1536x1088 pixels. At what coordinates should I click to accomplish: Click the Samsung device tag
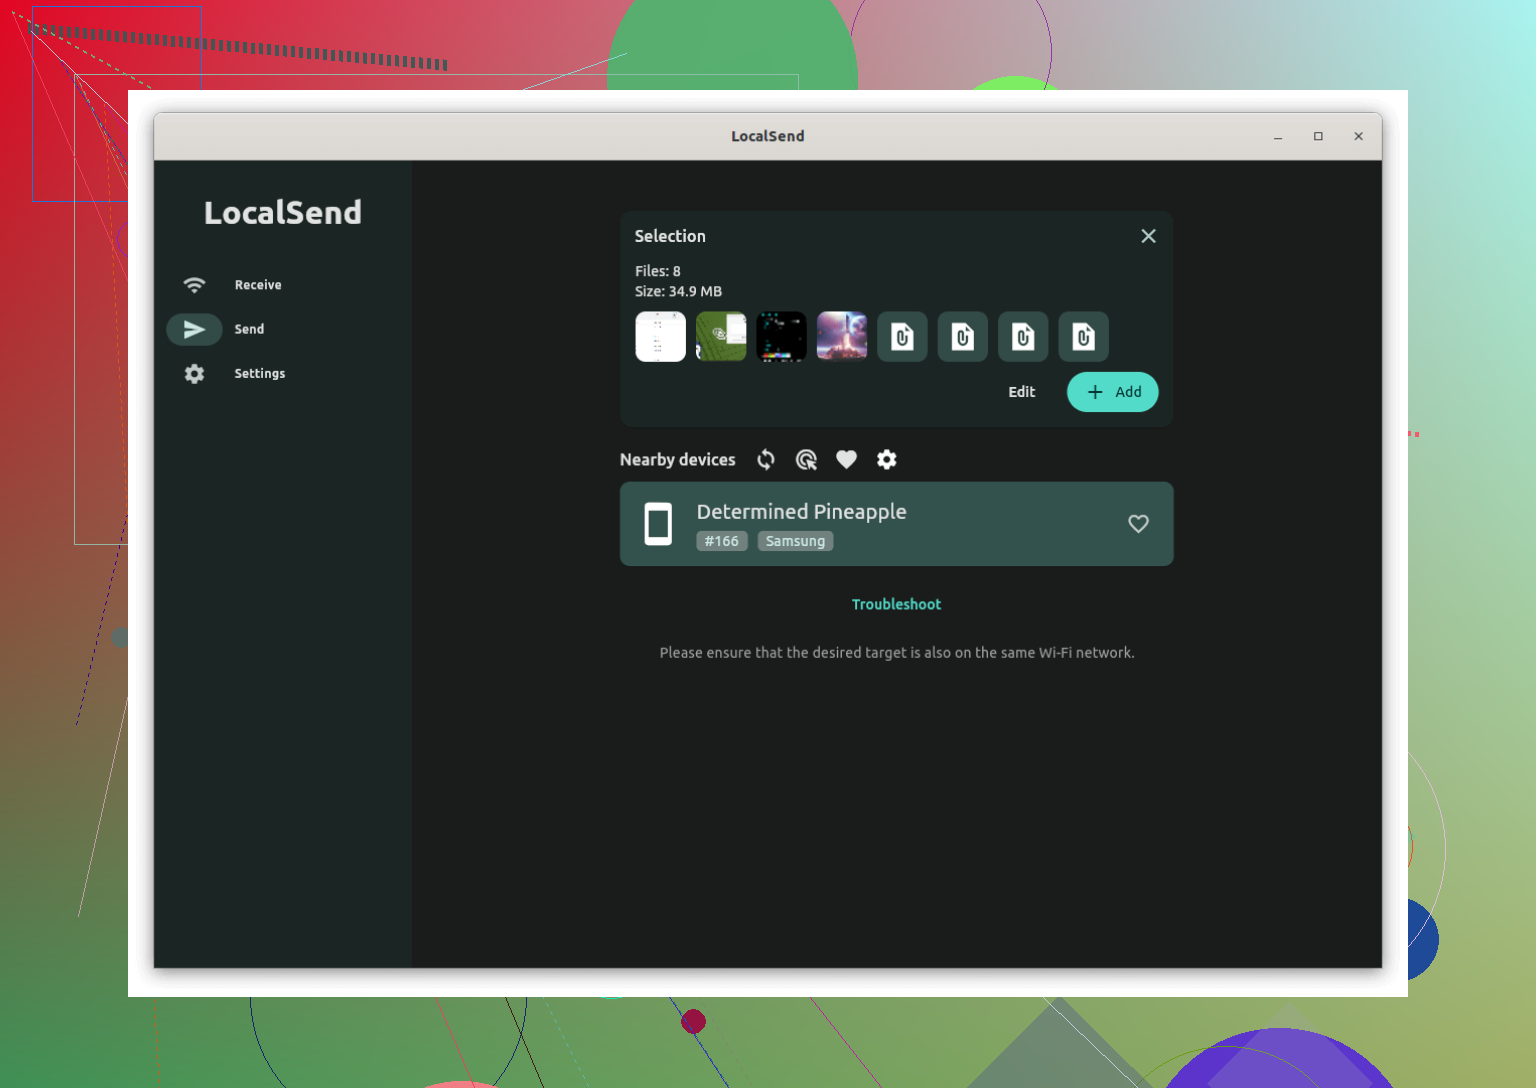795,541
